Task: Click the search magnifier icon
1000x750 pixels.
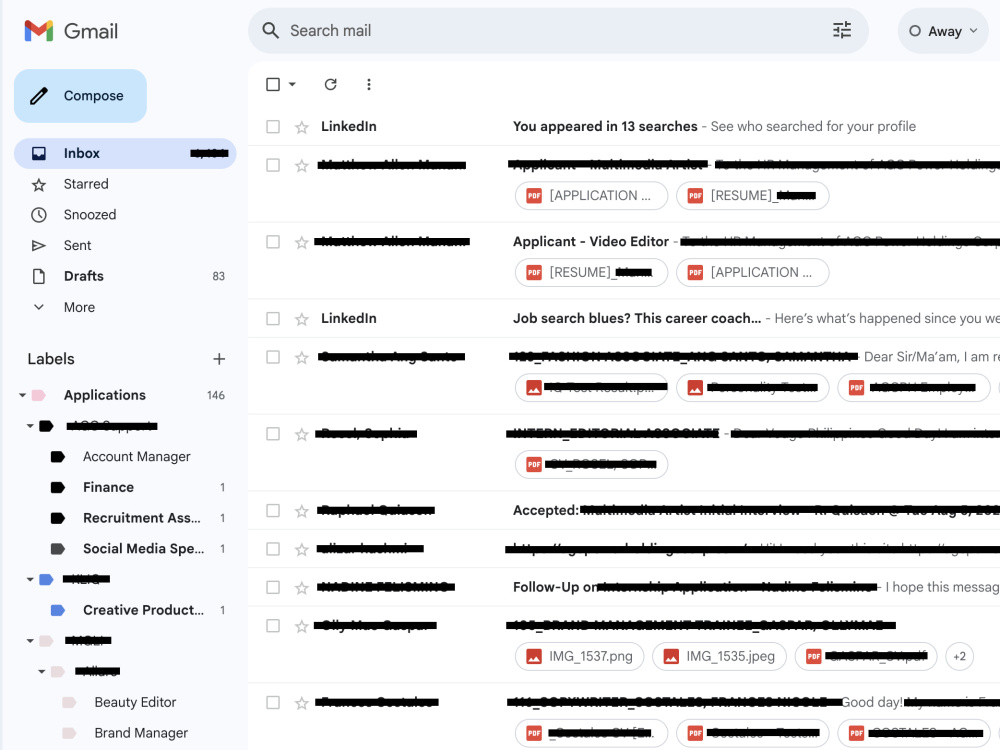Action: pyautogui.click(x=270, y=31)
